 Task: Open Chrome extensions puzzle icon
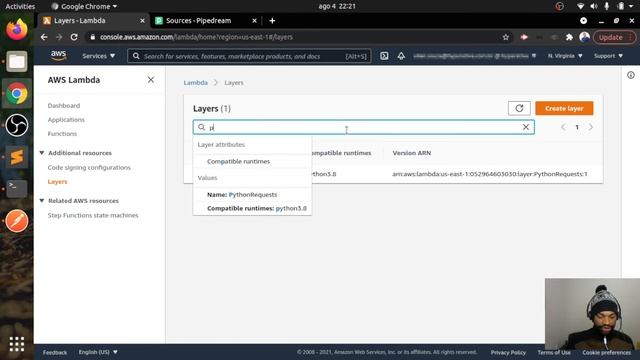pyautogui.click(x=569, y=37)
